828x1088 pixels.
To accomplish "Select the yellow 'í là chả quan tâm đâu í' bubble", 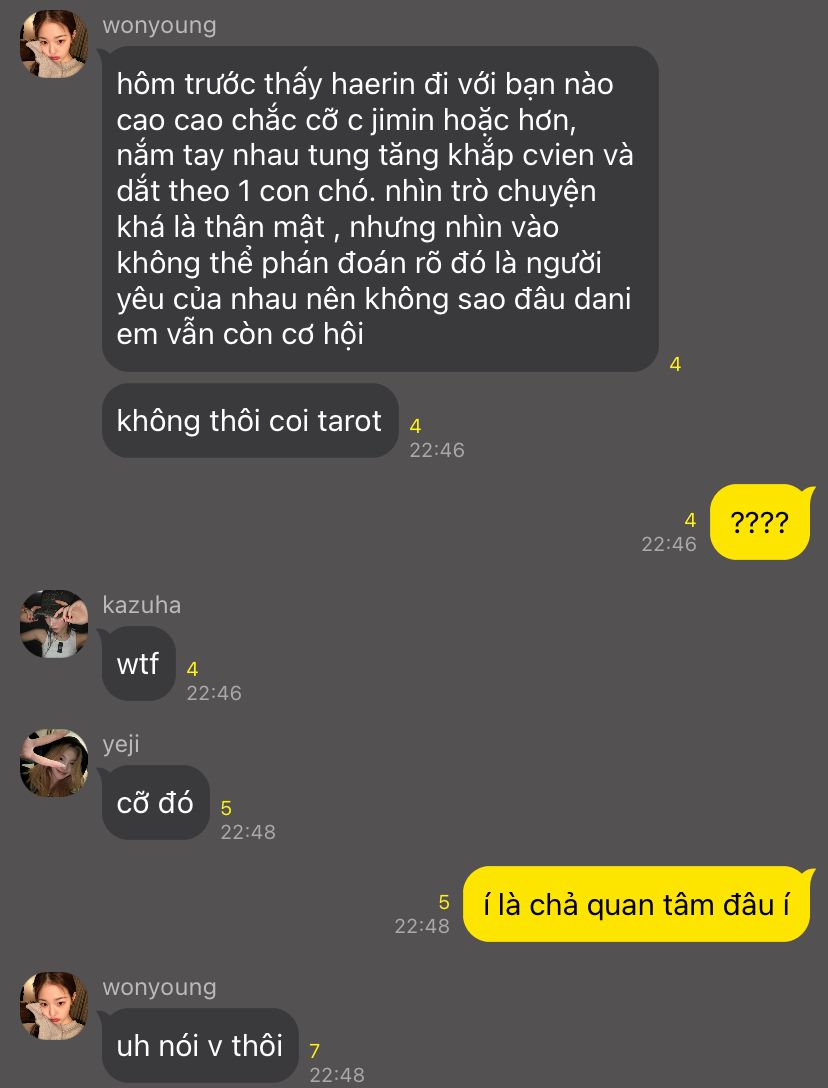I will pyautogui.click(x=637, y=905).
